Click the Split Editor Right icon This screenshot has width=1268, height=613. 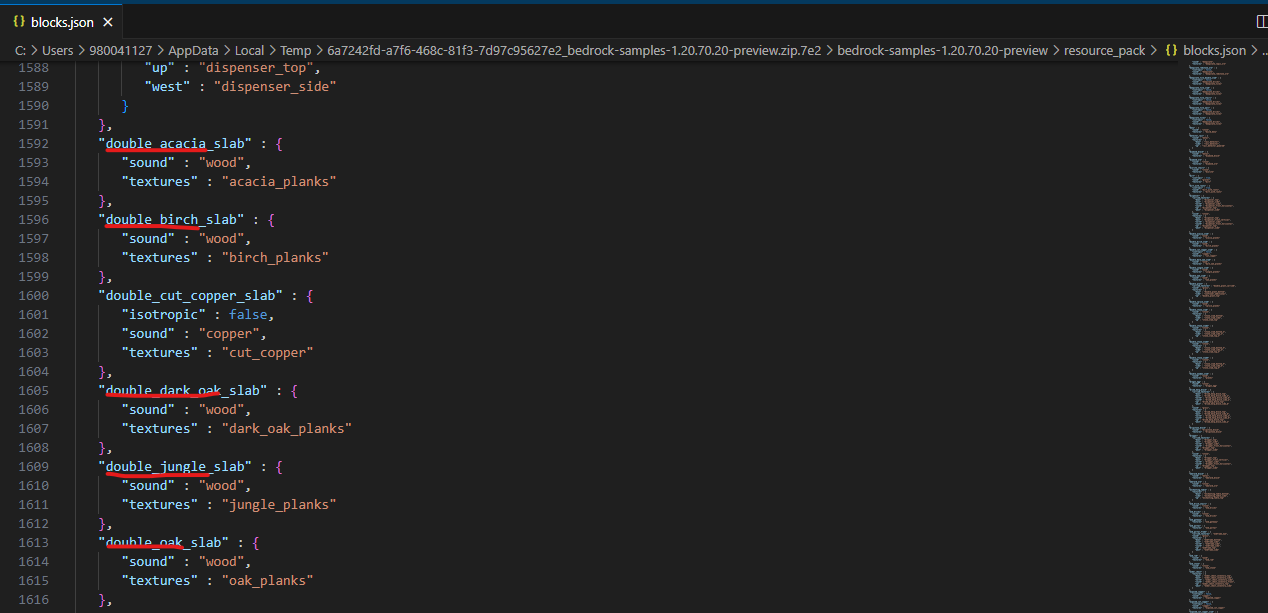tap(1260, 21)
